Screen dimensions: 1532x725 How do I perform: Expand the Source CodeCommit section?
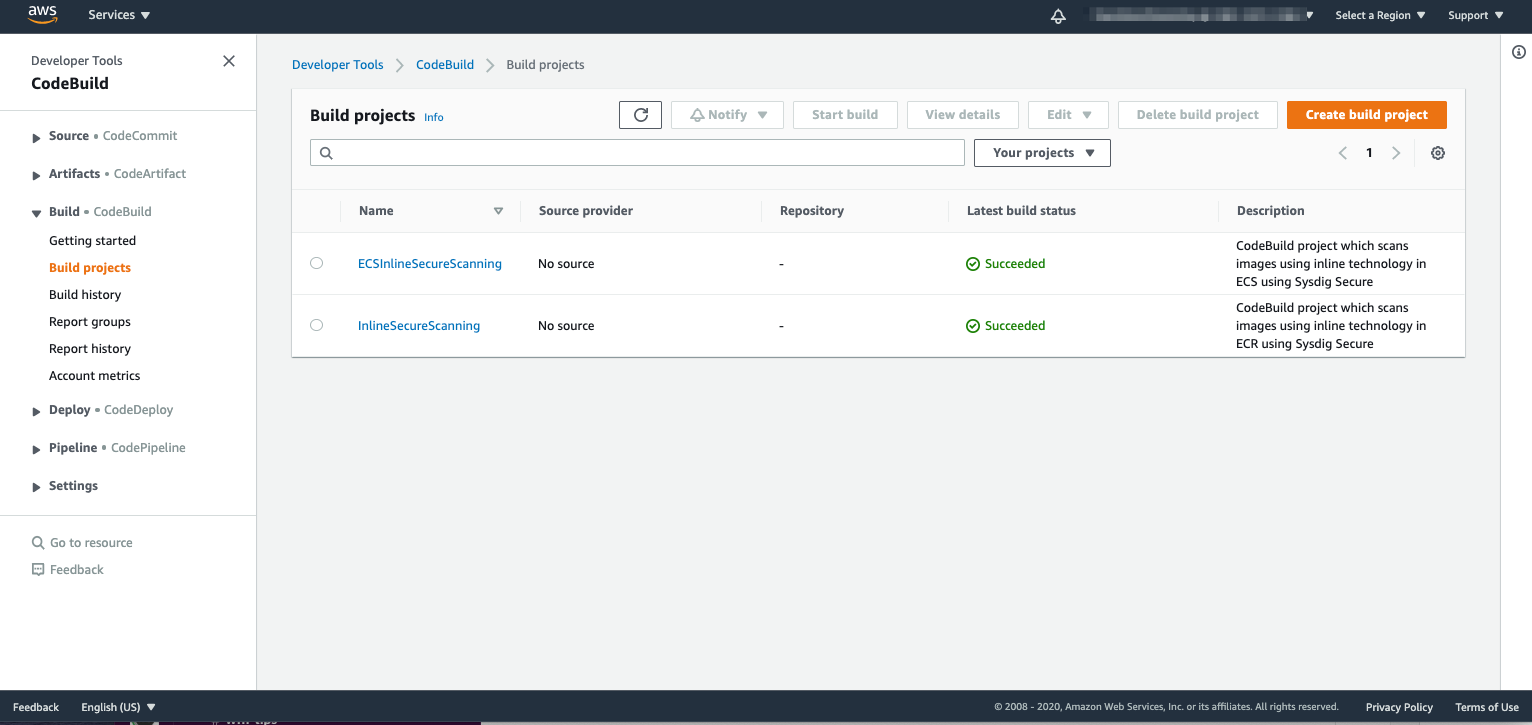click(36, 137)
